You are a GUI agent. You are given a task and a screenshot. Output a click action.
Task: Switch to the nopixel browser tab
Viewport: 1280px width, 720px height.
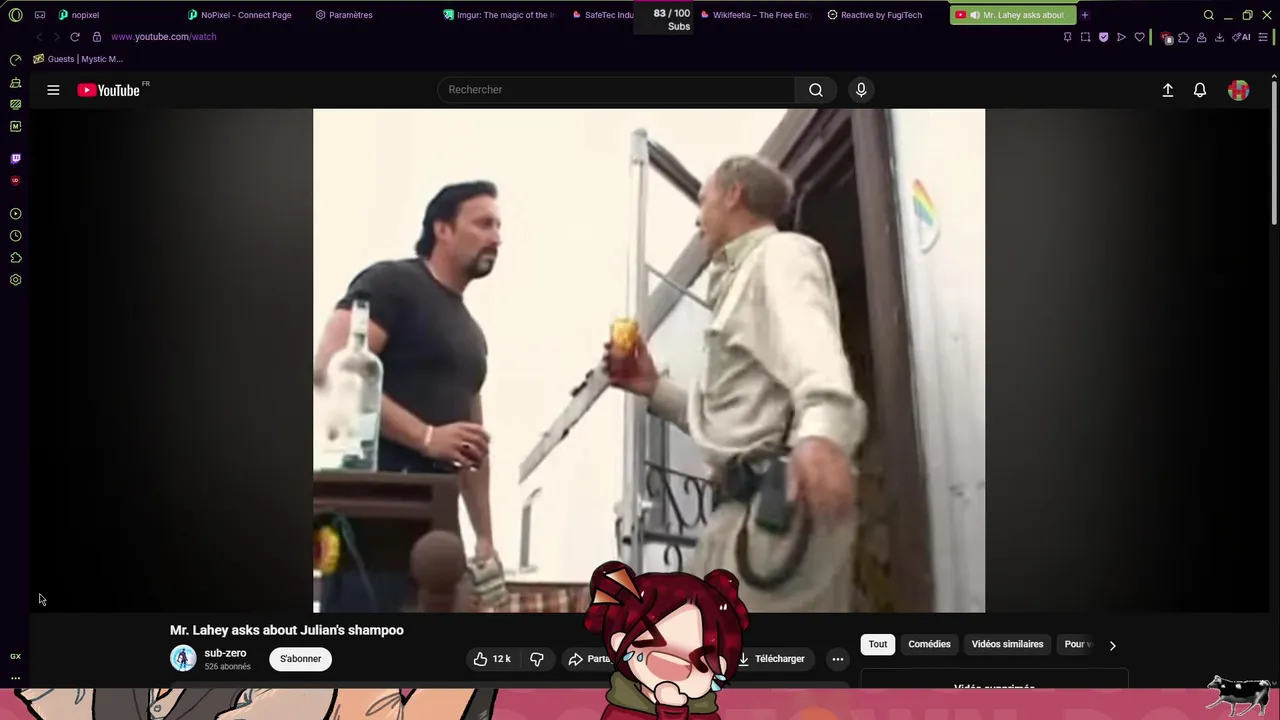tap(85, 15)
